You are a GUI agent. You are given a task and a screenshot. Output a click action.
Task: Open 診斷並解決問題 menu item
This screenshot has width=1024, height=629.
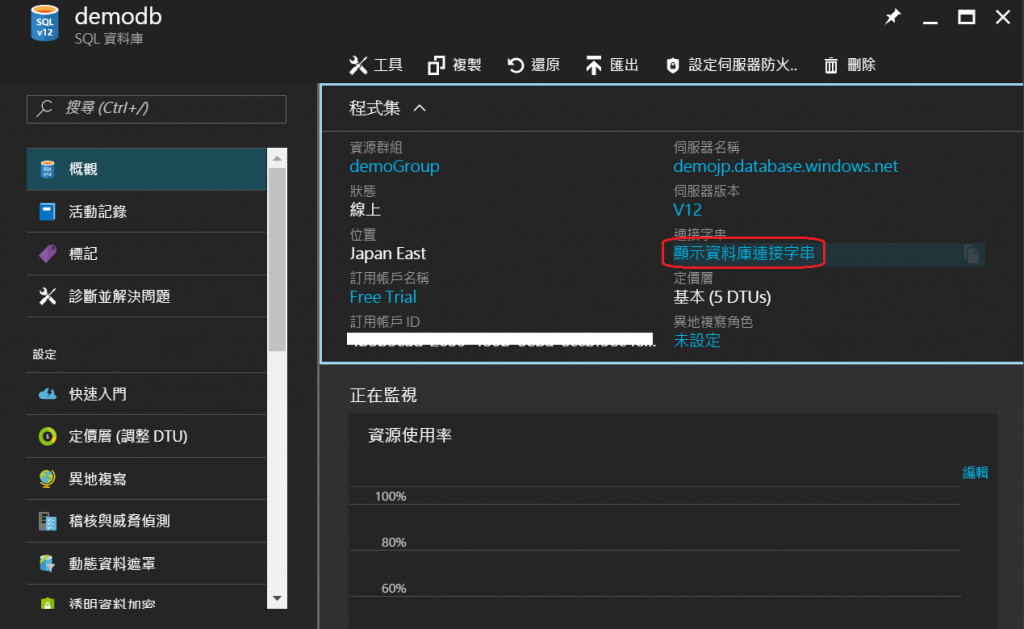click(146, 296)
